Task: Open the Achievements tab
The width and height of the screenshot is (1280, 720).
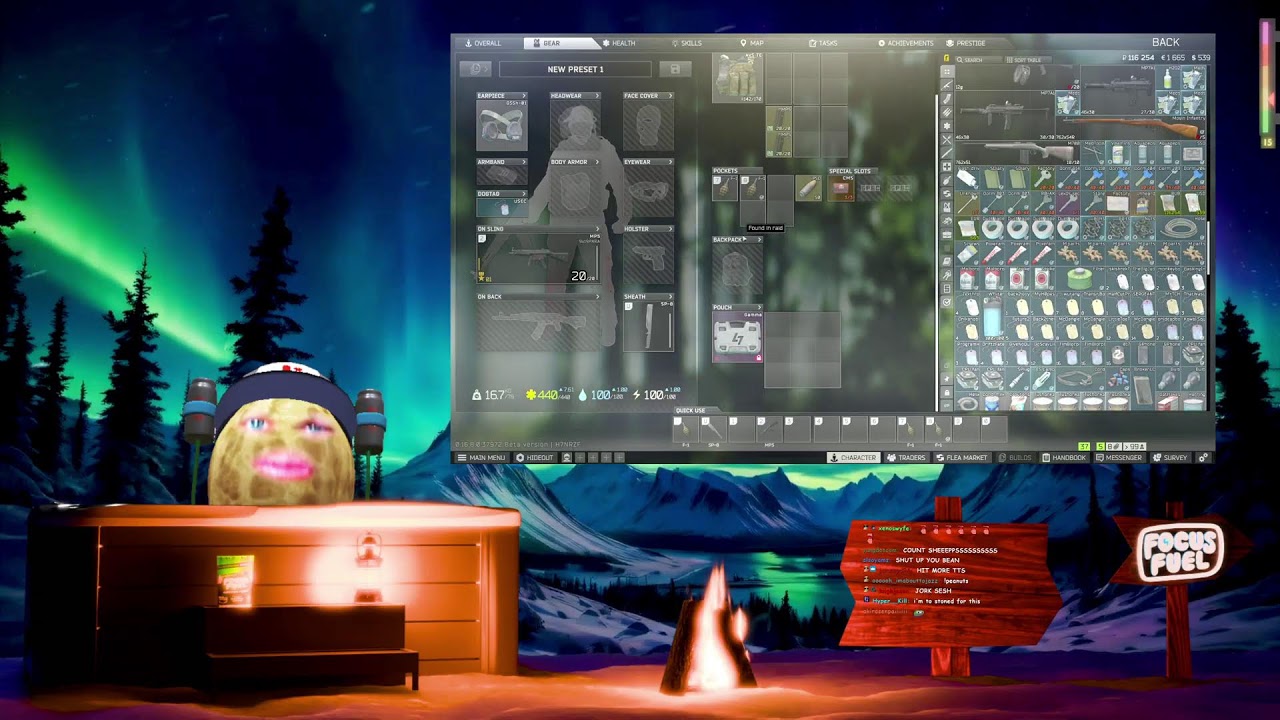Action: point(906,43)
